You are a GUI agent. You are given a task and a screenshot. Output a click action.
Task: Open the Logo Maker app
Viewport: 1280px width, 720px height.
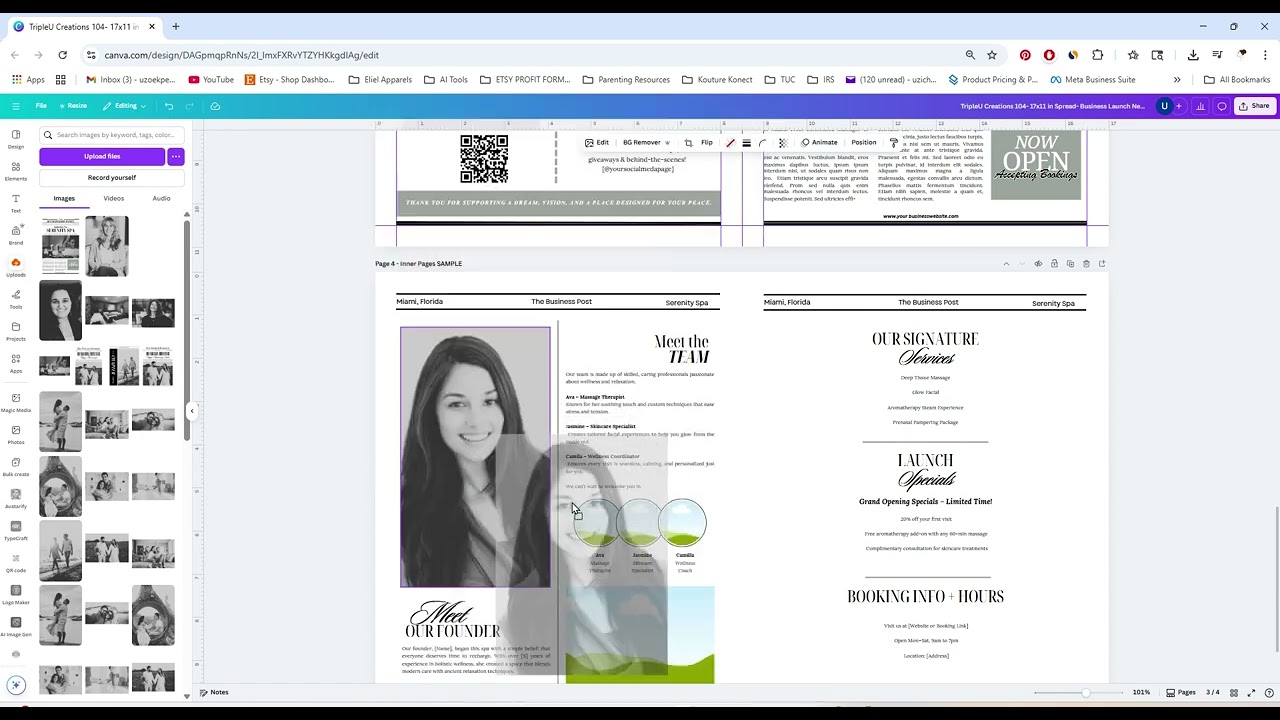click(15, 594)
